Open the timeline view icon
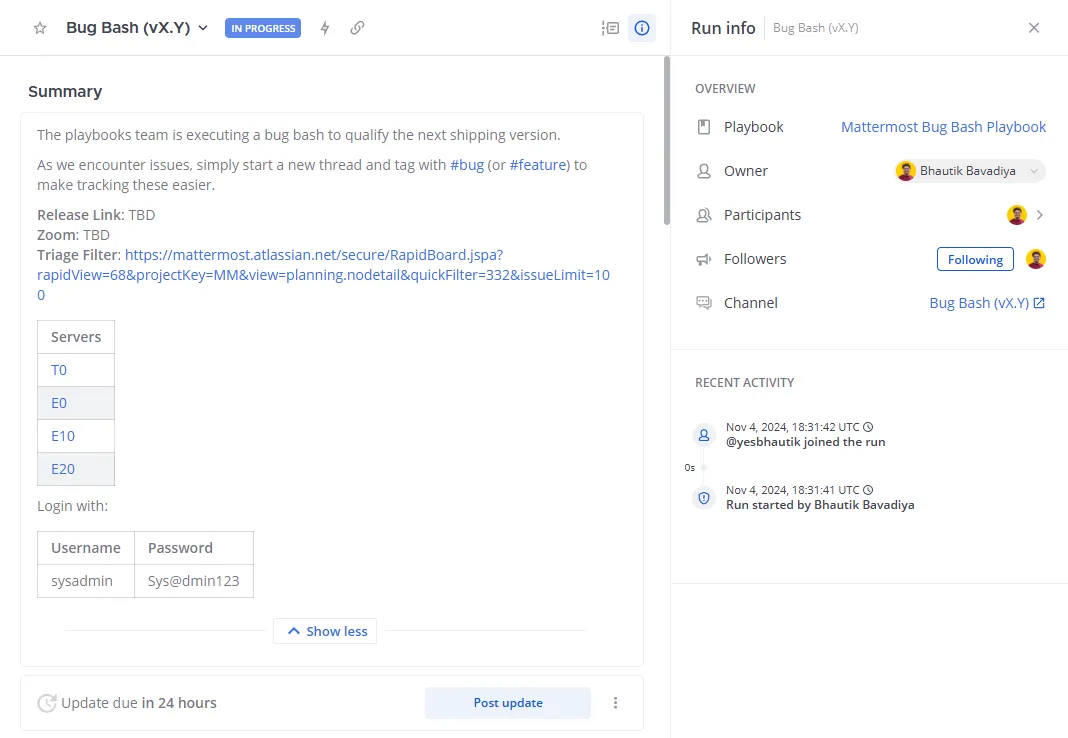1068x738 pixels. pos(610,28)
